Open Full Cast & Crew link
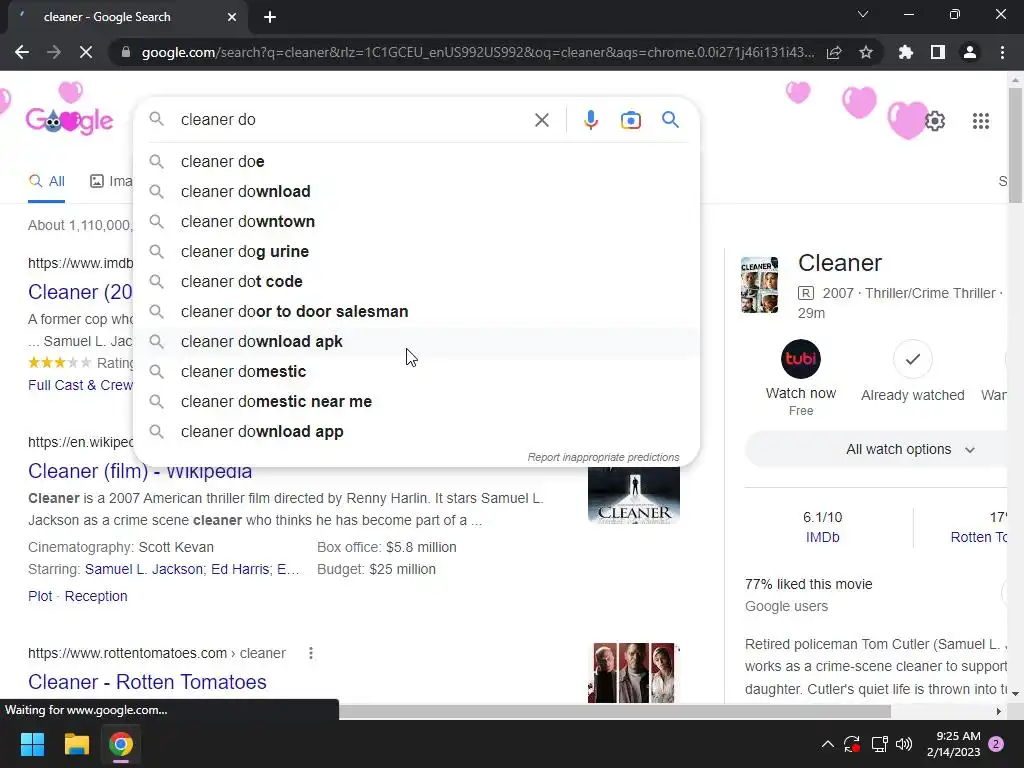The height and width of the screenshot is (768, 1024). [x=80, y=385]
